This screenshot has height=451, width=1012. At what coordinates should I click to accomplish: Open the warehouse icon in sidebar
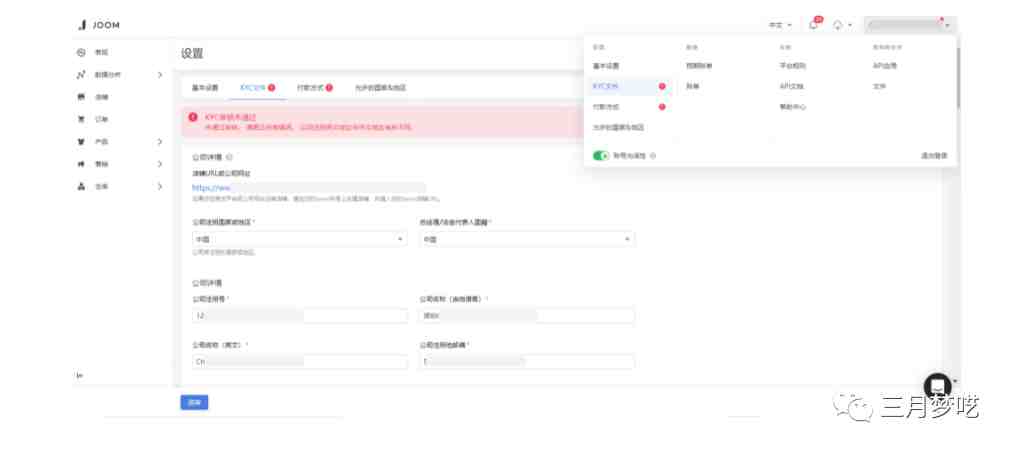click(x=81, y=186)
